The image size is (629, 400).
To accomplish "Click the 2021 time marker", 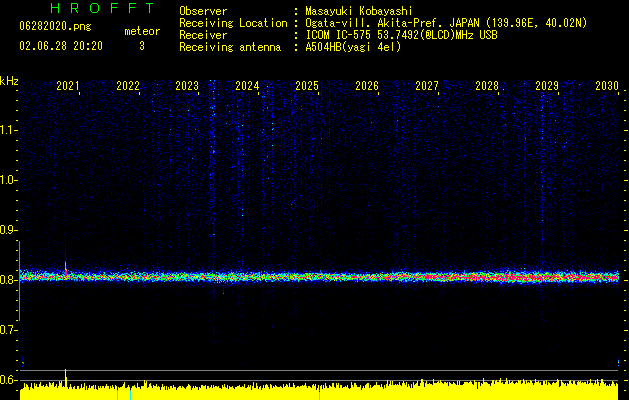I will pos(67,86).
